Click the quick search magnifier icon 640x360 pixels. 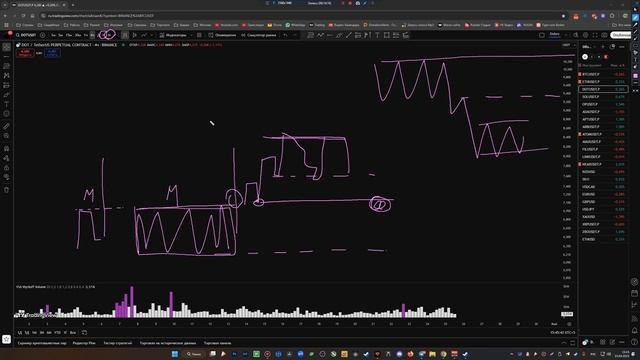click(576, 36)
